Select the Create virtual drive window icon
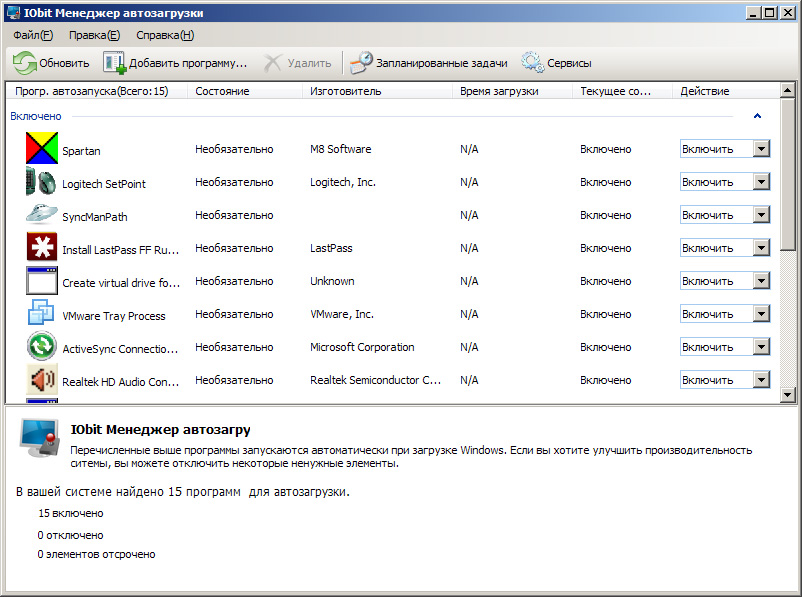 click(41, 280)
